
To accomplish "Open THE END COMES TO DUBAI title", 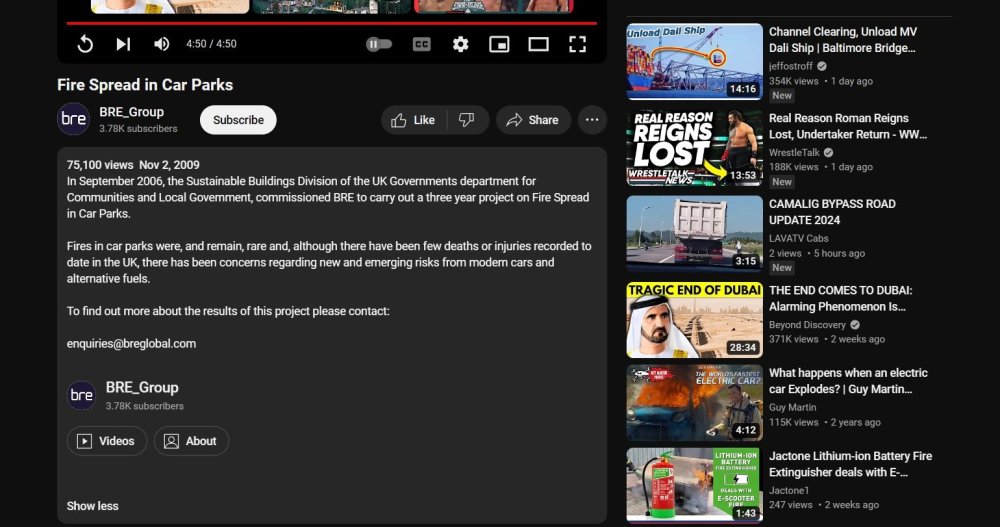I will coord(841,298).
